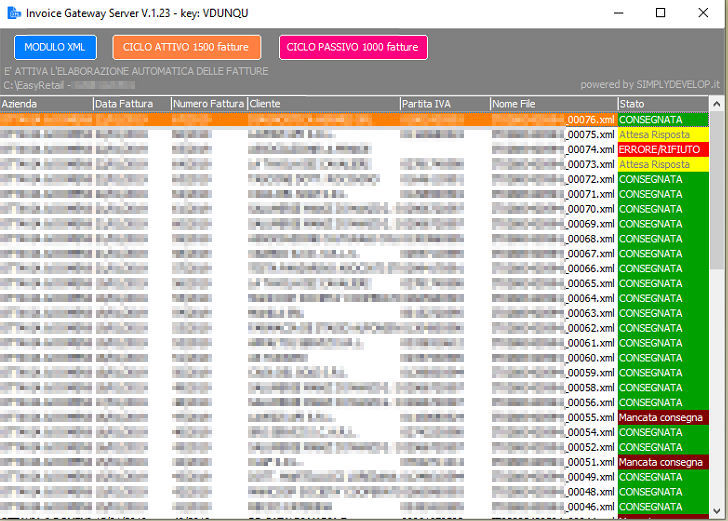This screenshot has height=521, width=728.
Task: Sort by the Numero Fattura column header
Action: coord(208,104)
